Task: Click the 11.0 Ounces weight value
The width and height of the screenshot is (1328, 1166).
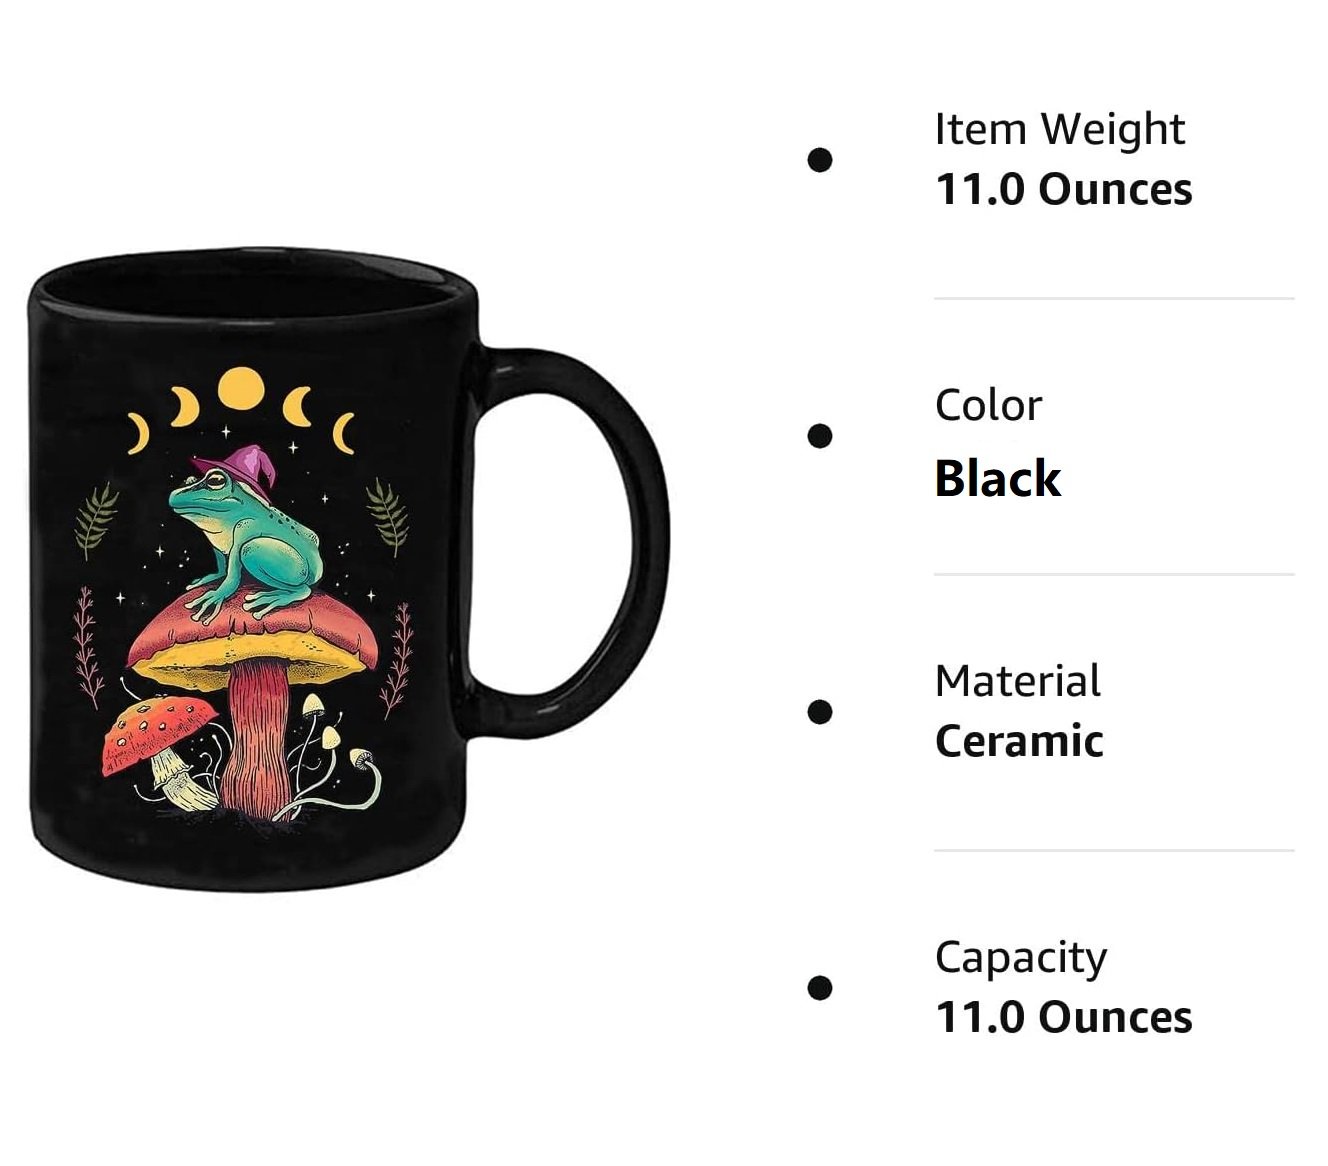Action: [1063, 190]
